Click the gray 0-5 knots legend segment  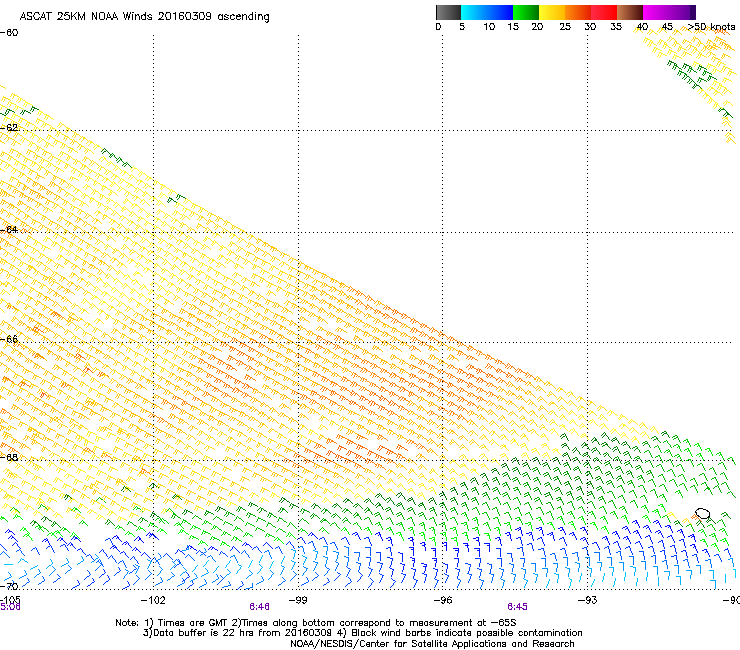448,12
